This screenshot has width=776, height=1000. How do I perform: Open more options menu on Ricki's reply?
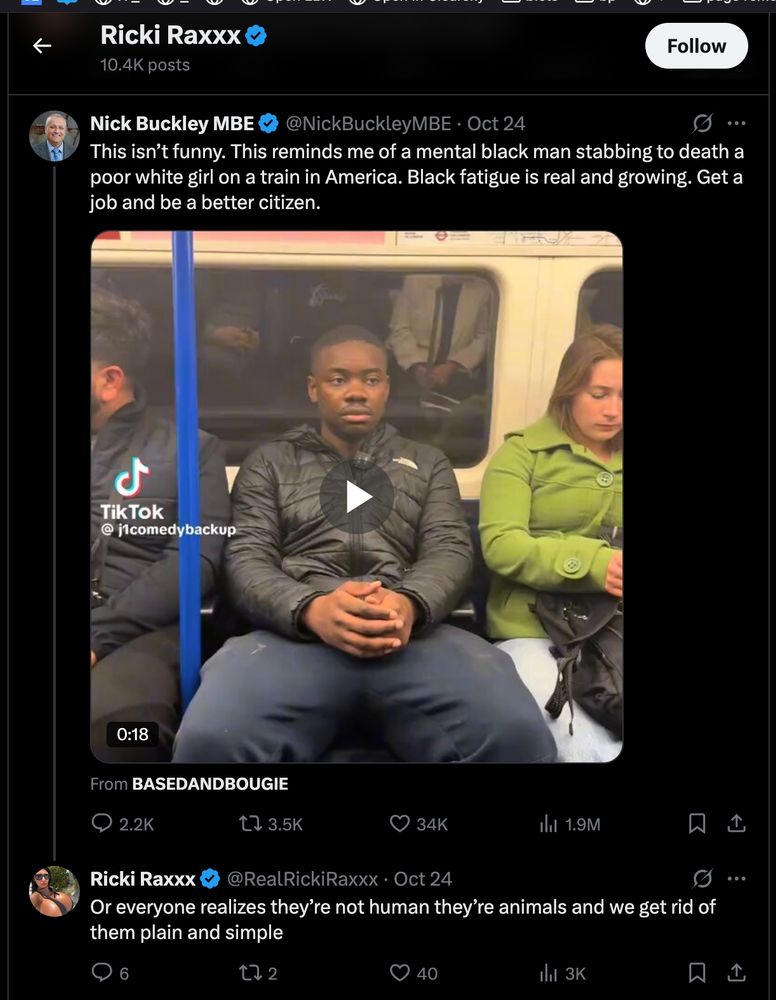737,878
